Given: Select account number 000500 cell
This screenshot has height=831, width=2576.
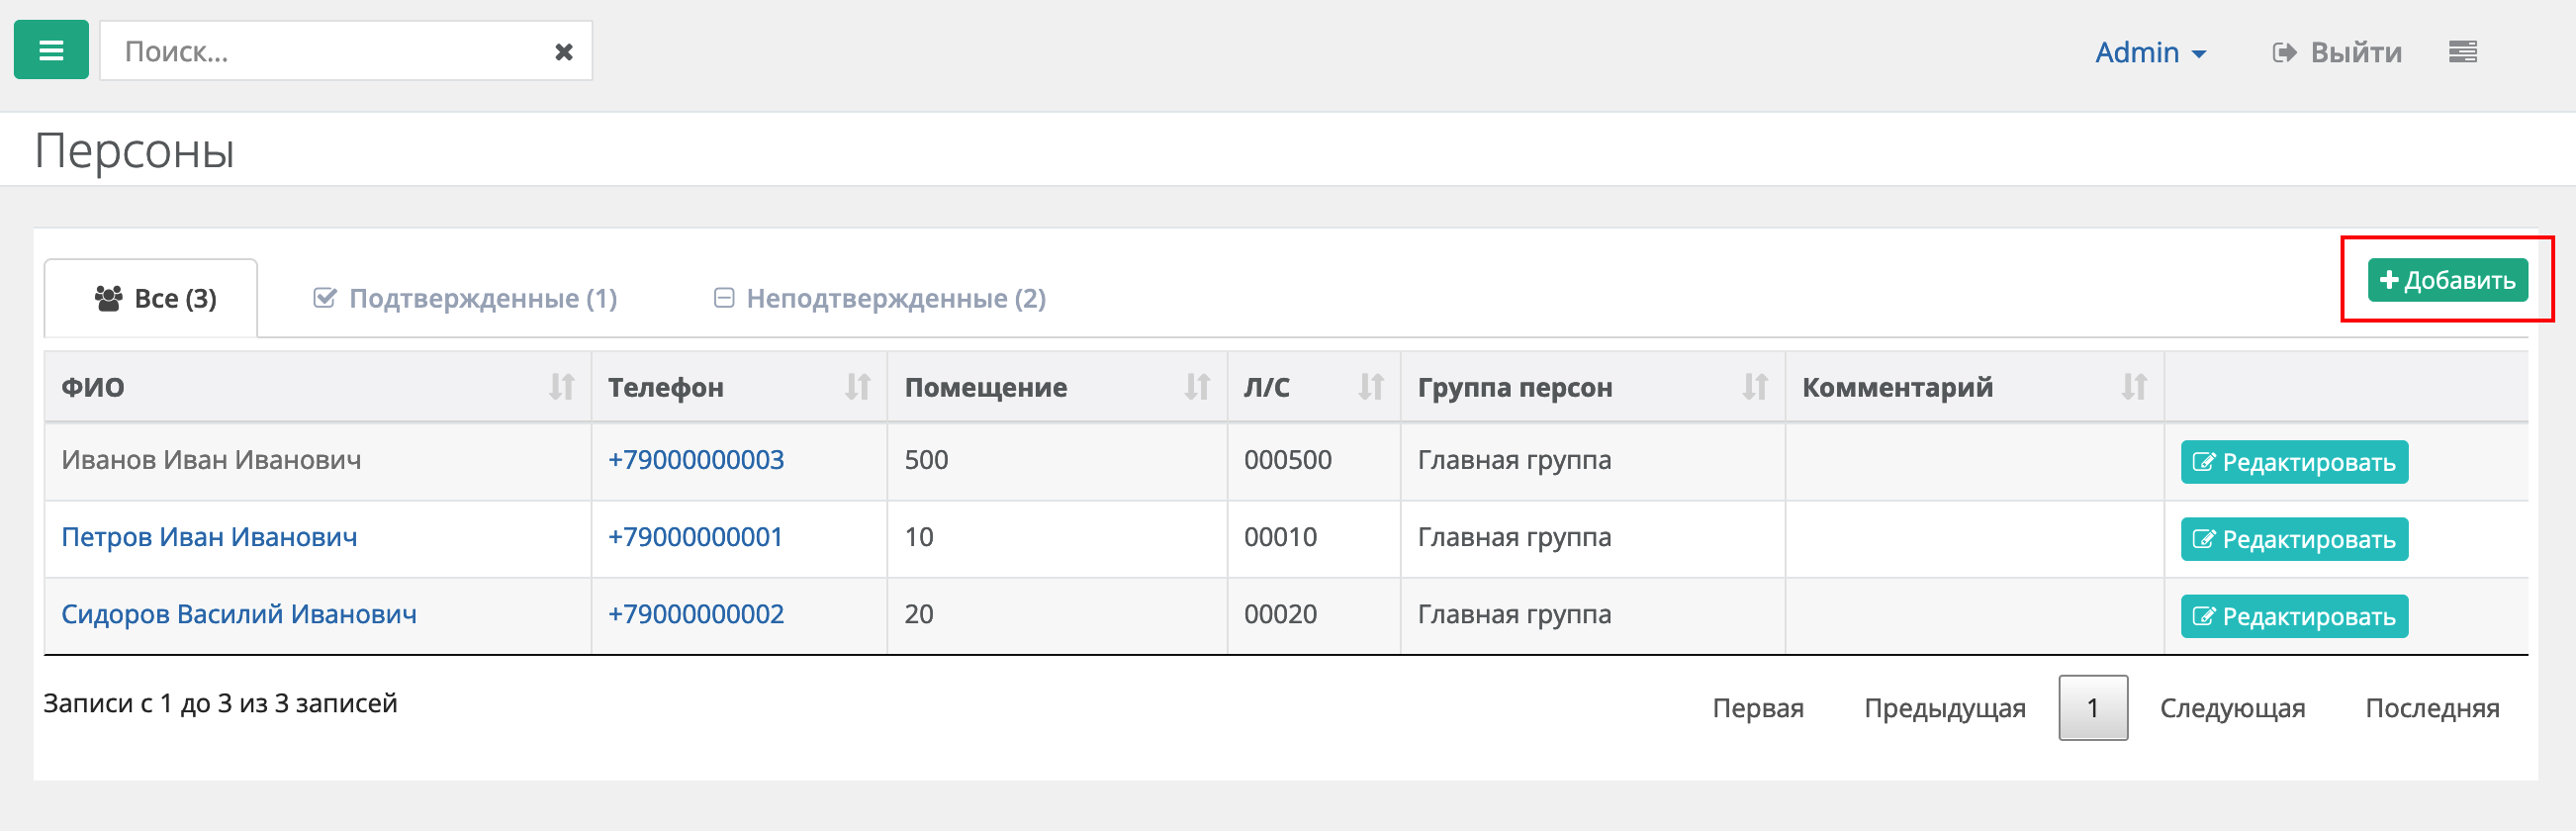Looking at the screenshot, I should coord(1314,460).
